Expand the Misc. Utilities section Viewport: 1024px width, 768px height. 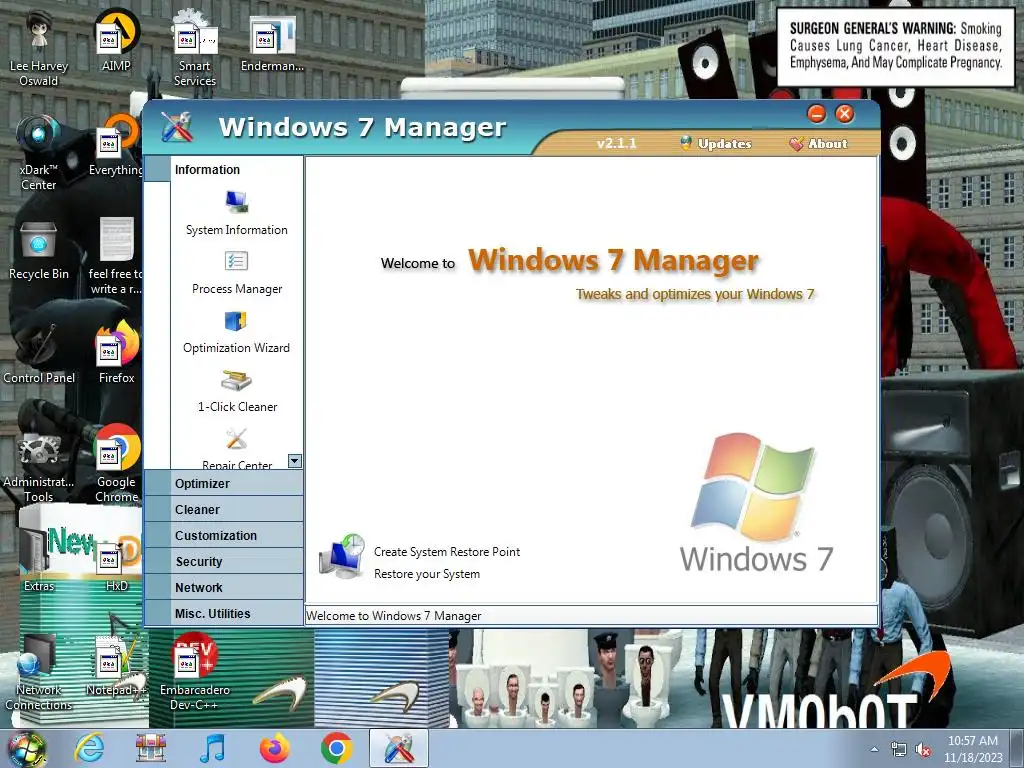(223, 614)
